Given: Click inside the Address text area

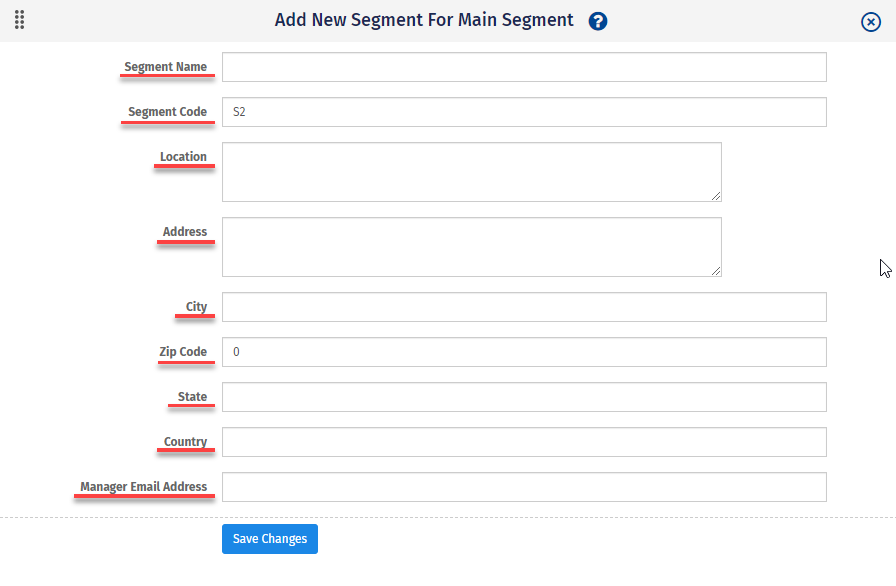Looking at the screenshot, I should pos(470,245).
